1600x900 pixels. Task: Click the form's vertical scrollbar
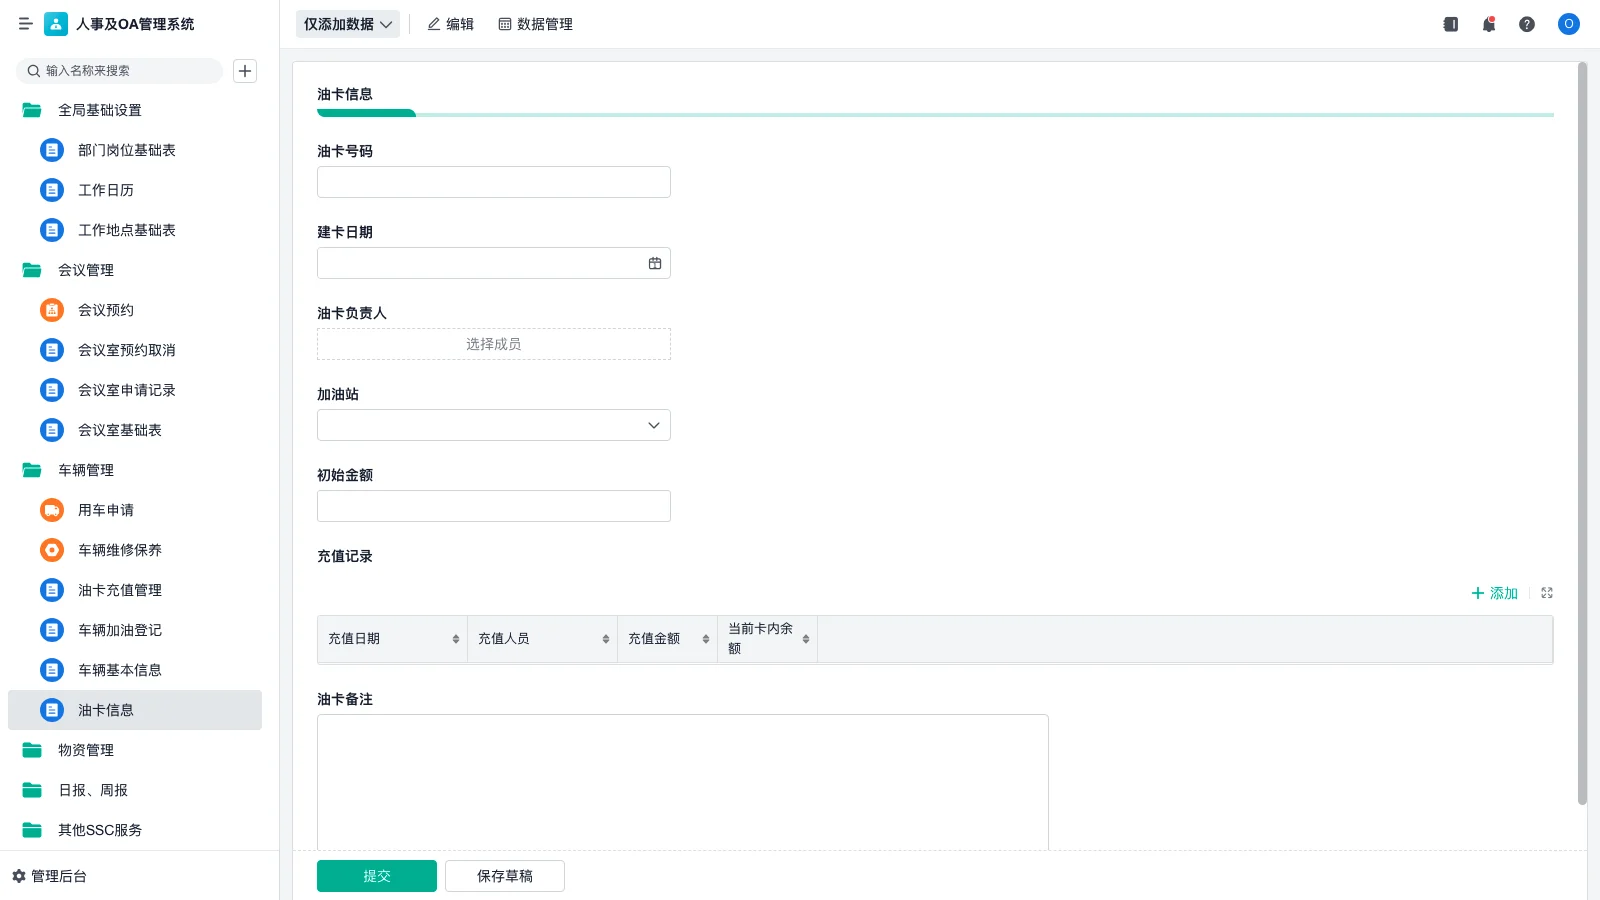coord(1582,433)
